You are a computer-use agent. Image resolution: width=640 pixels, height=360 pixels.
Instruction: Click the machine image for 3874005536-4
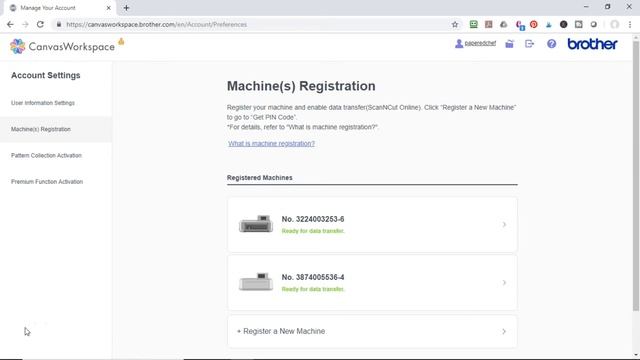(256, 282)
